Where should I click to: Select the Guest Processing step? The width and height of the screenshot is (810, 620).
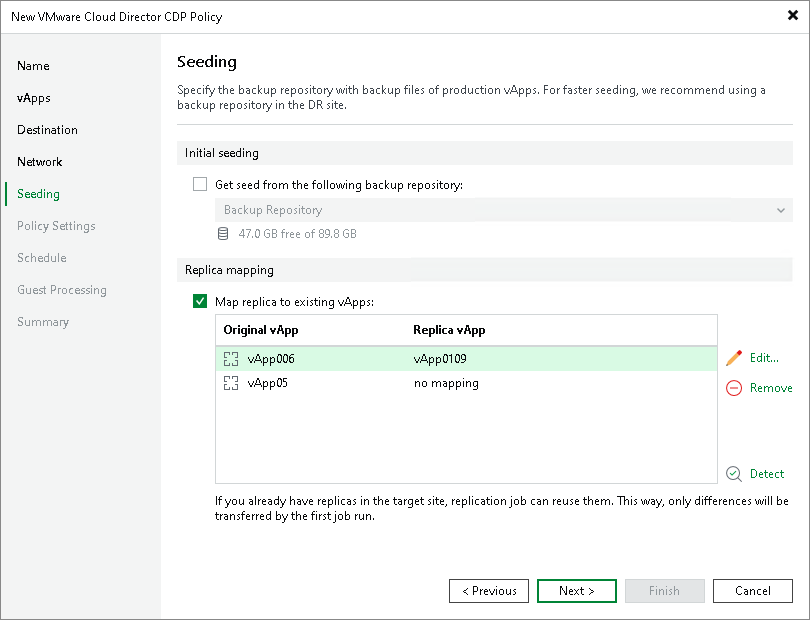[x=62, y=290]
